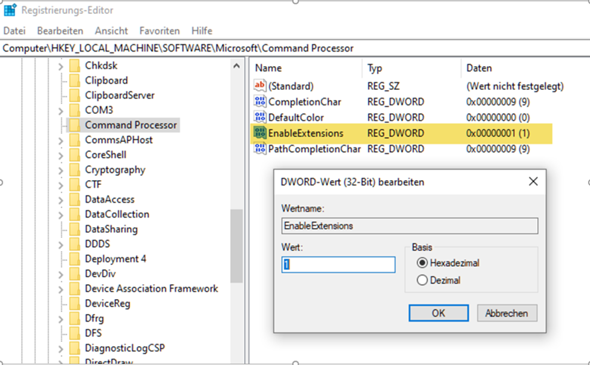Open the Bearbeiten menu
The image size is (590, 365).
pyautogui.click(x=60, y=31)
